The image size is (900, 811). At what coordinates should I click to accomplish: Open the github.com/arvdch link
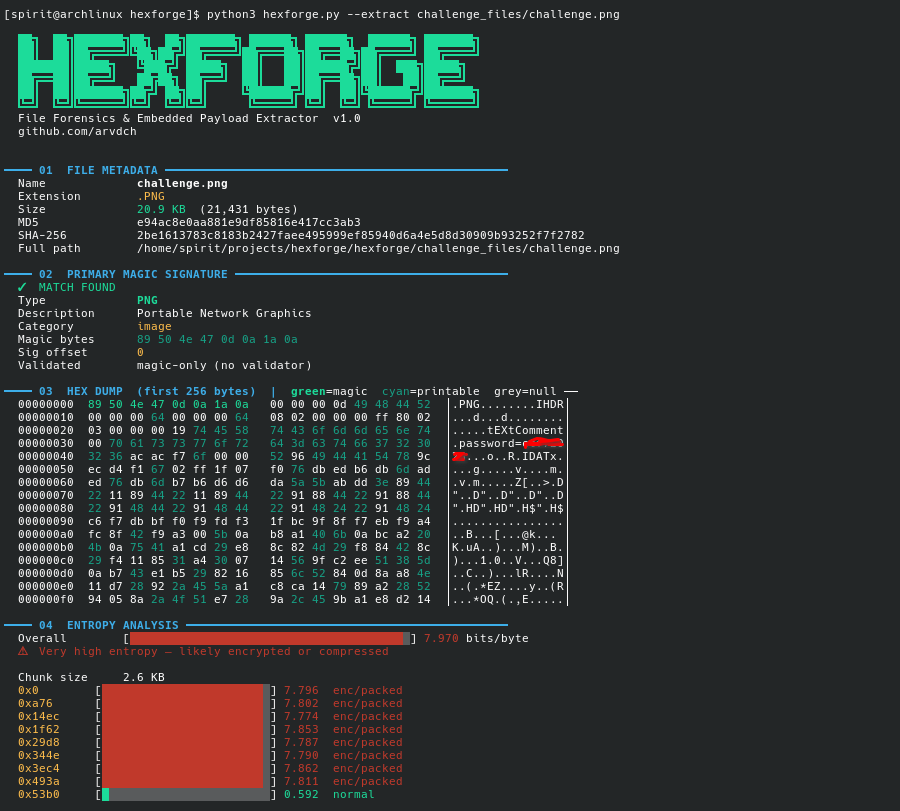(77, 131)
